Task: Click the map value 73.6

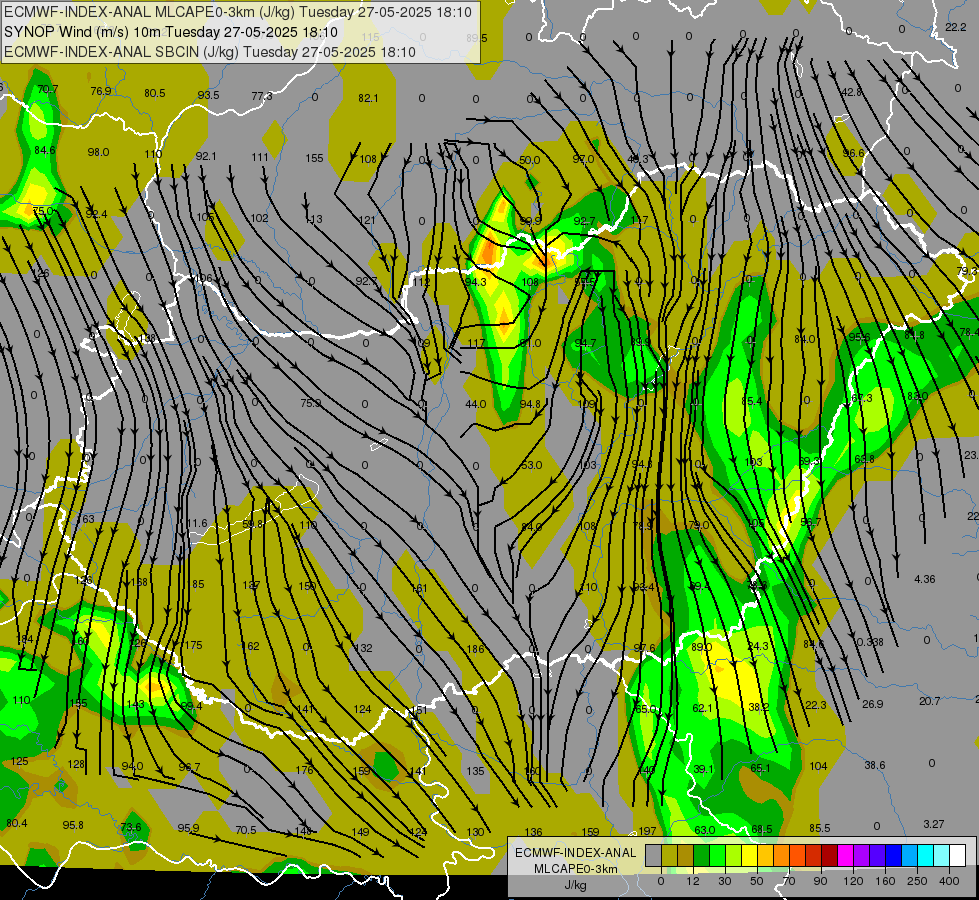Action: click(x=131, y=827)
